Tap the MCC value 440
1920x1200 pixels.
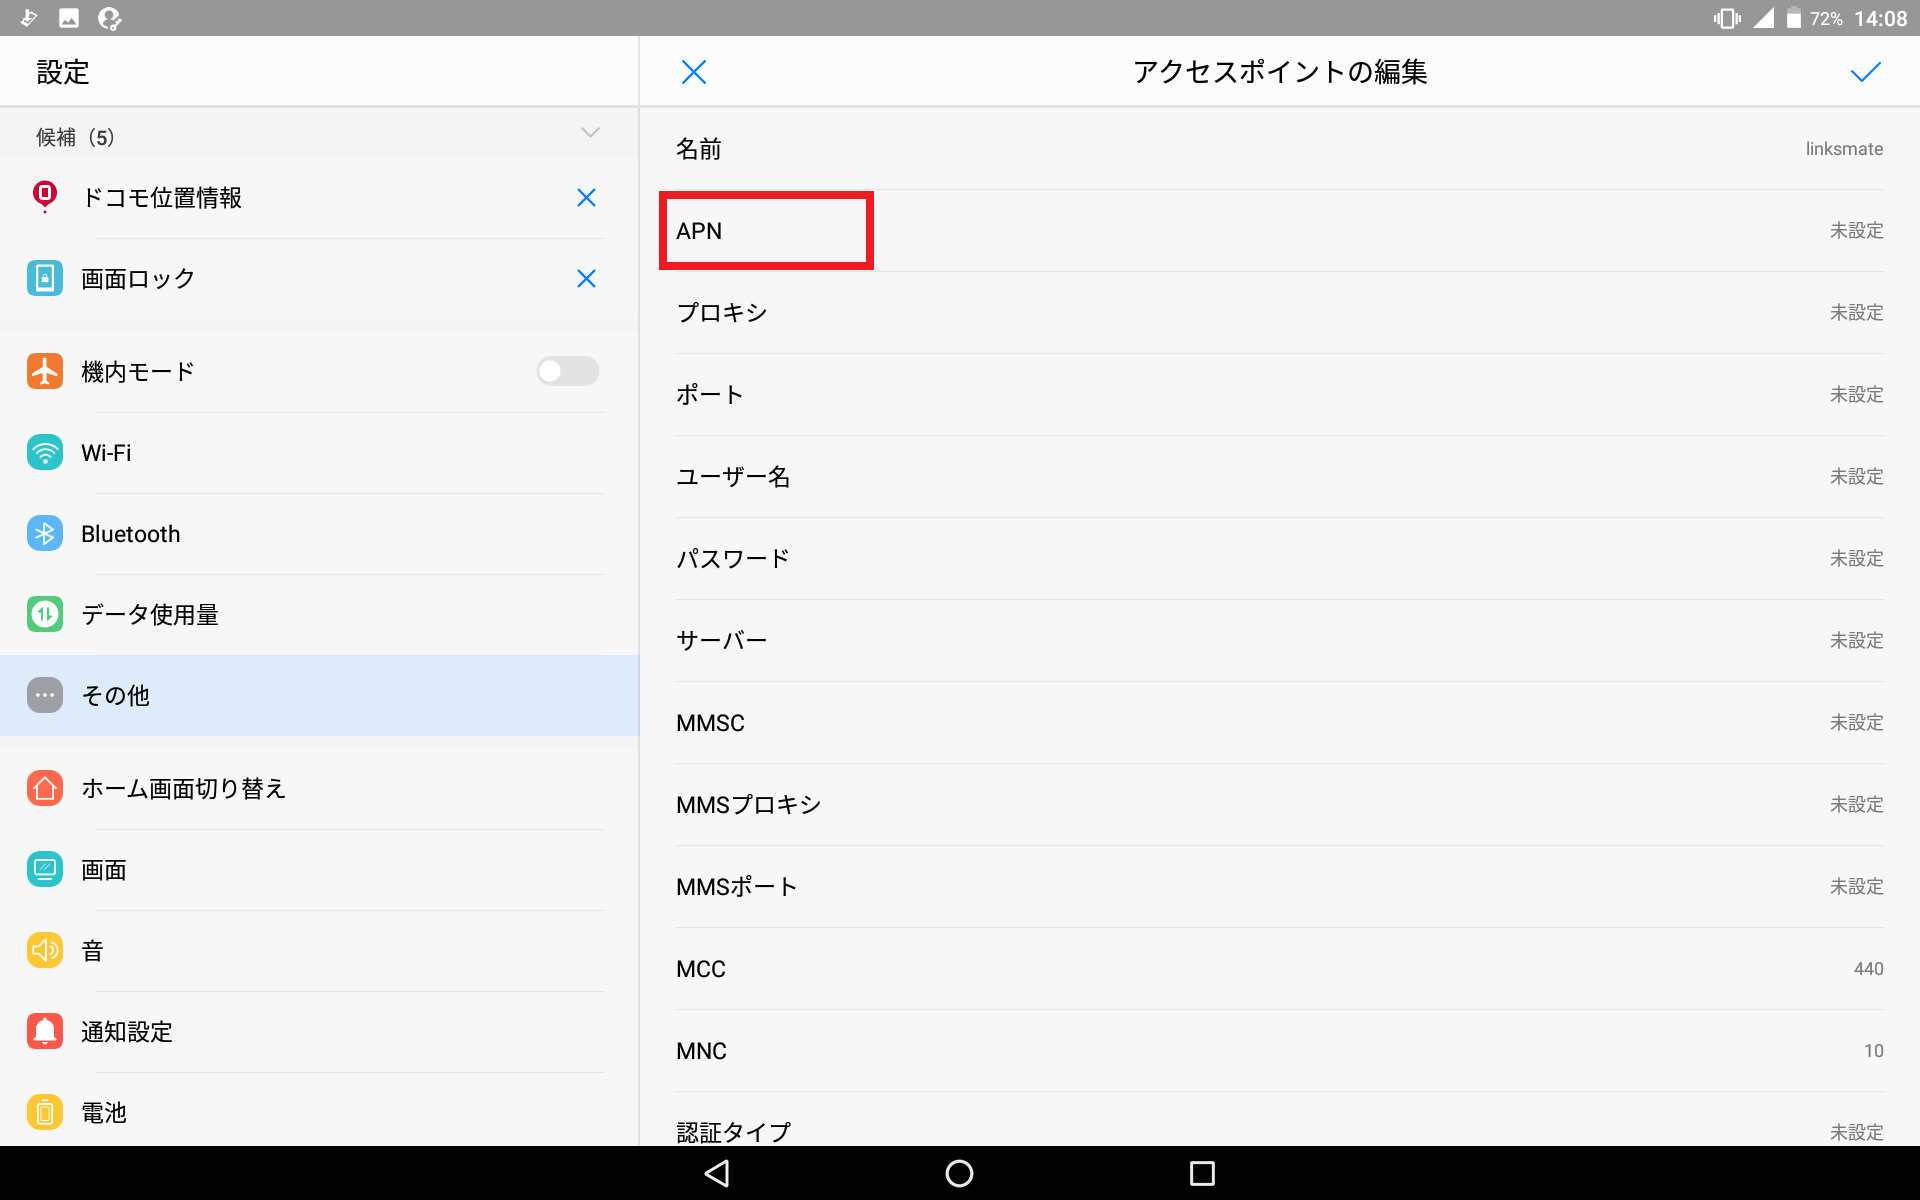point(1868,969)
